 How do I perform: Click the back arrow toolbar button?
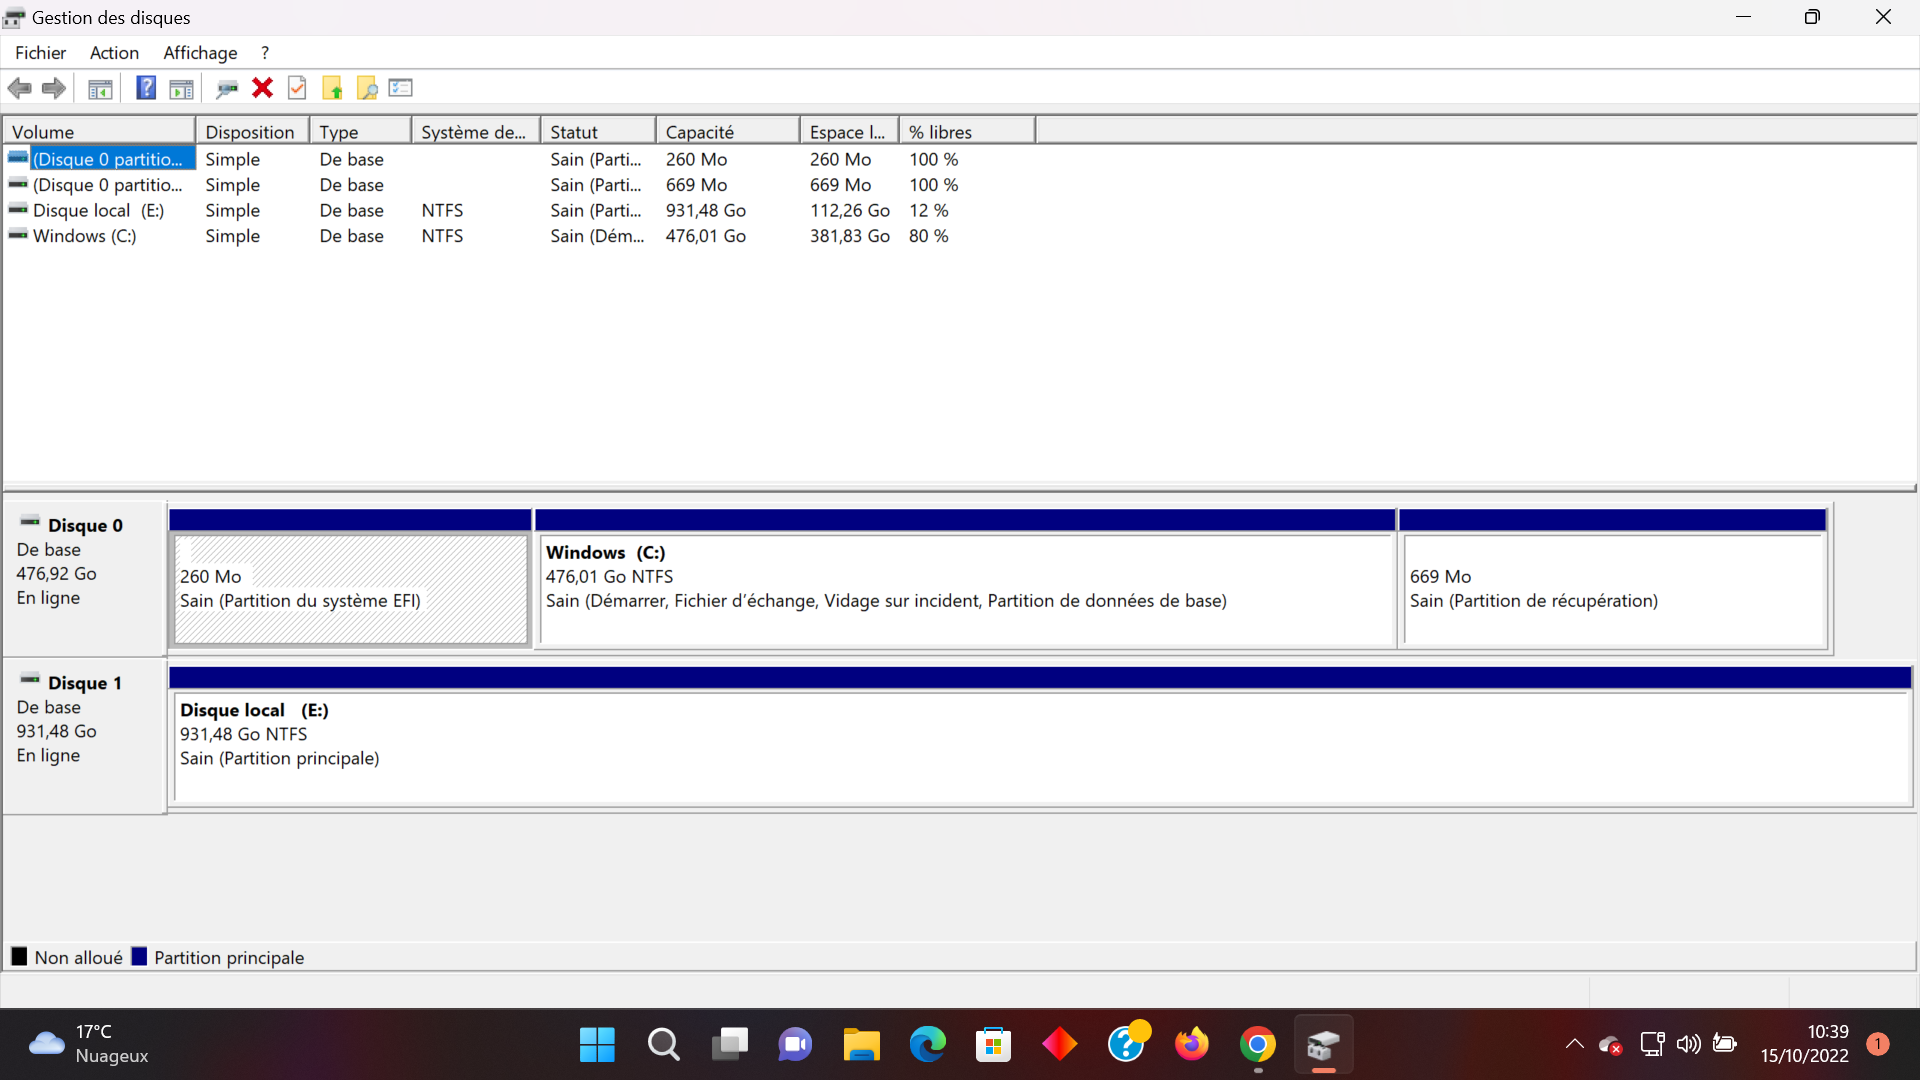20,88
